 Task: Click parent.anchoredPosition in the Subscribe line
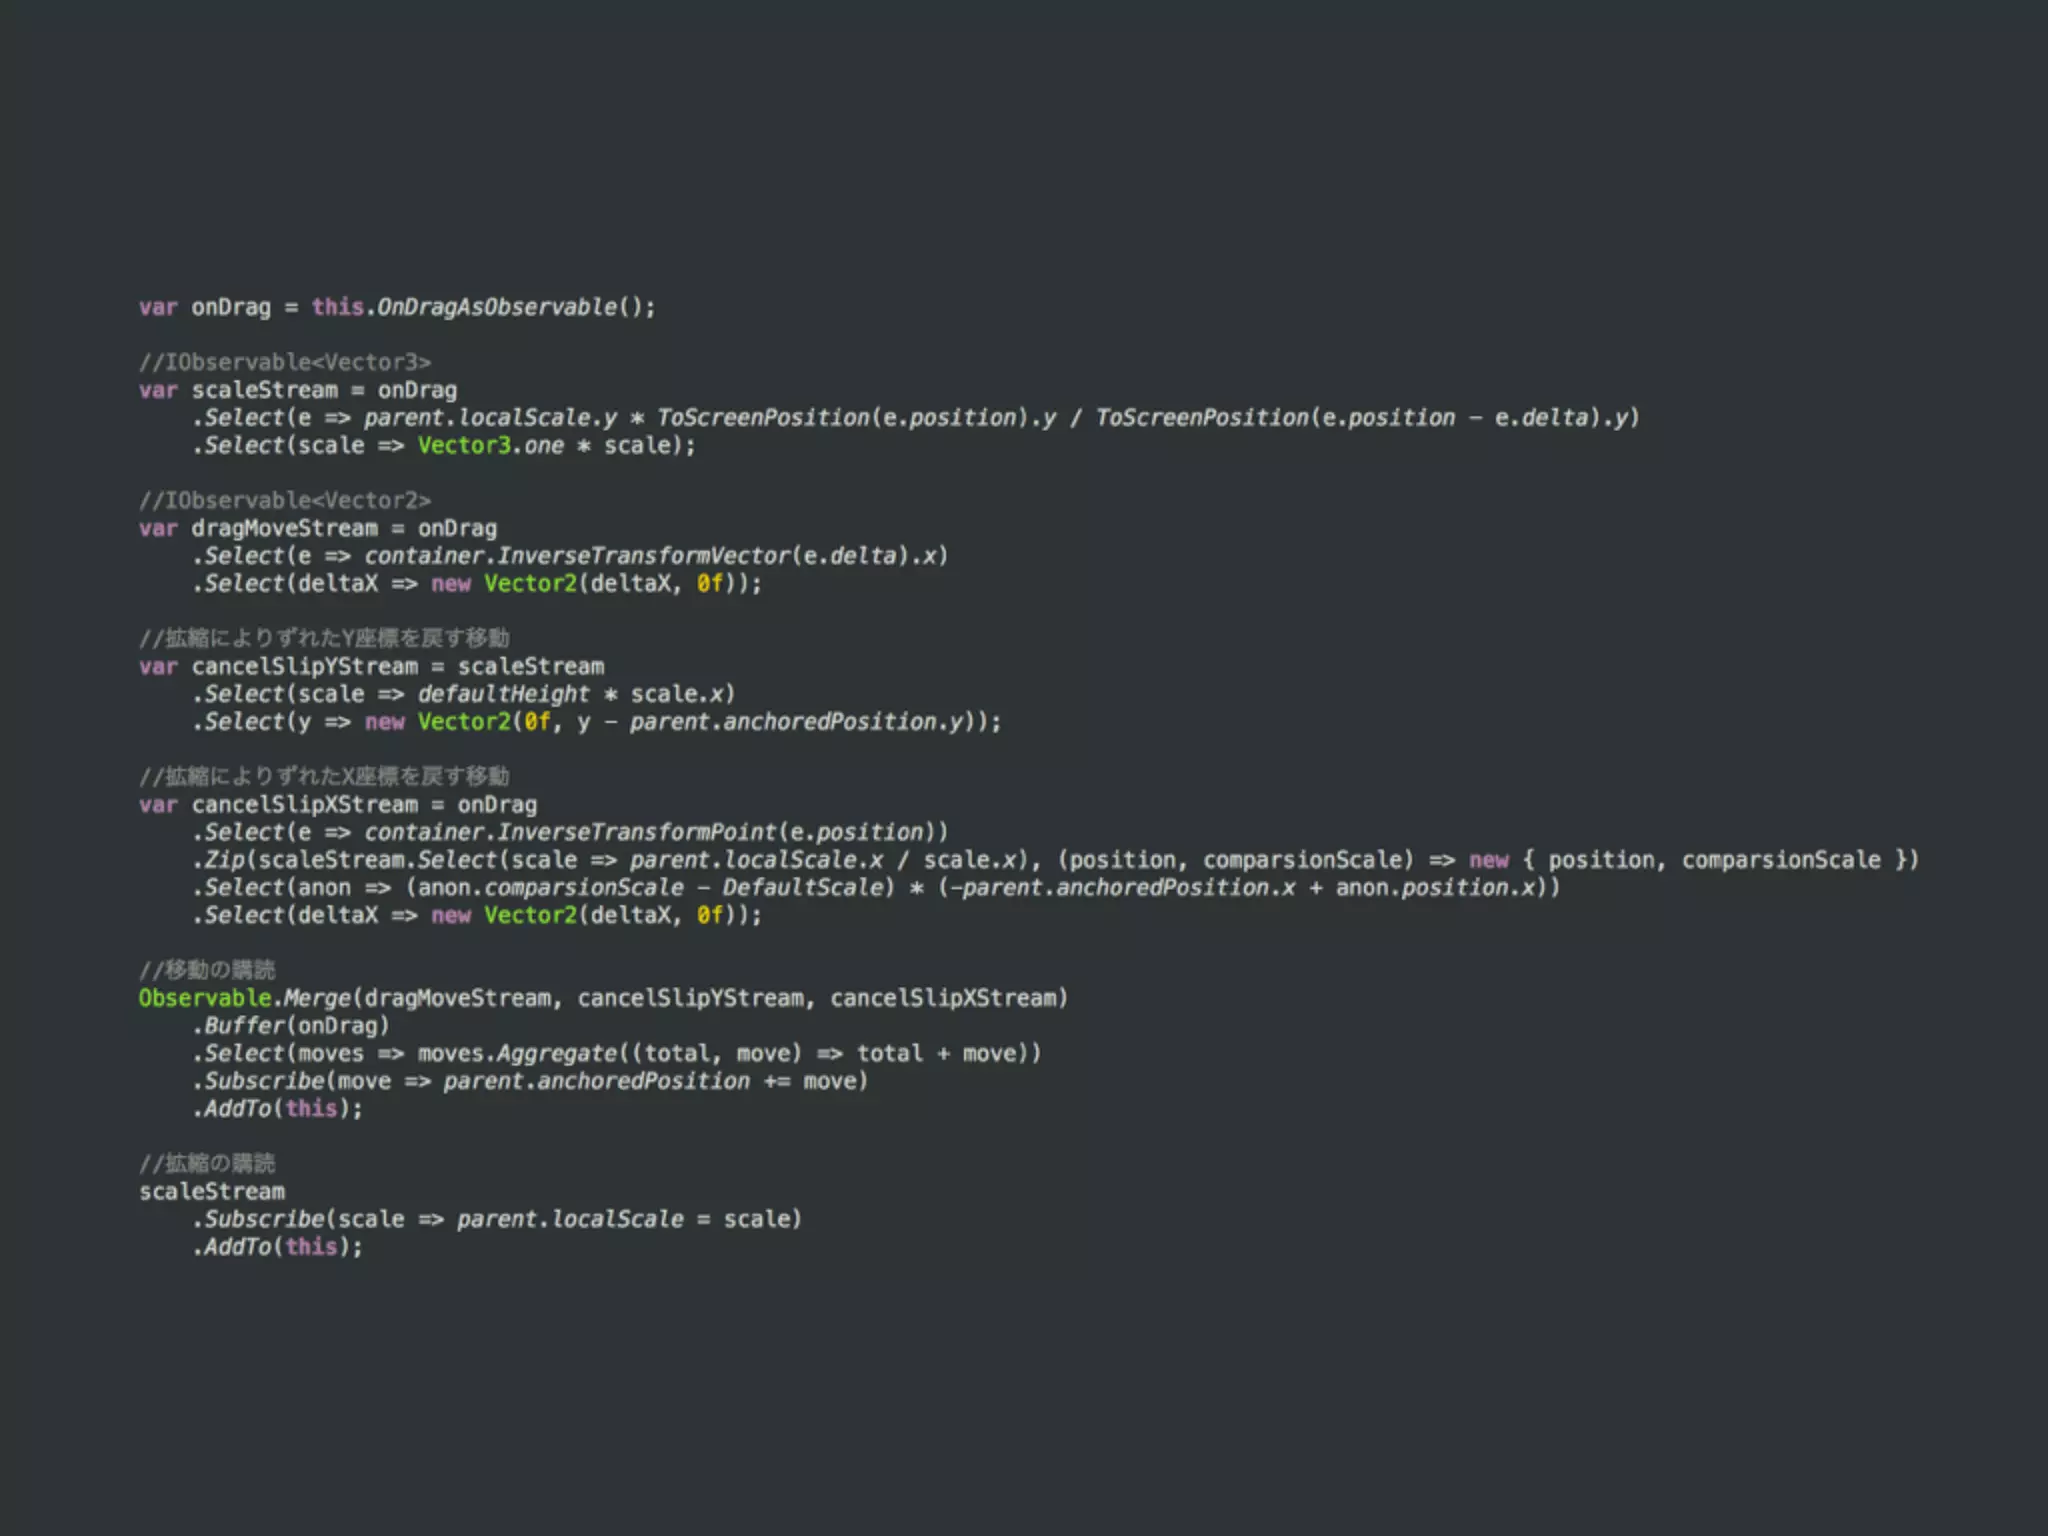596,1081
